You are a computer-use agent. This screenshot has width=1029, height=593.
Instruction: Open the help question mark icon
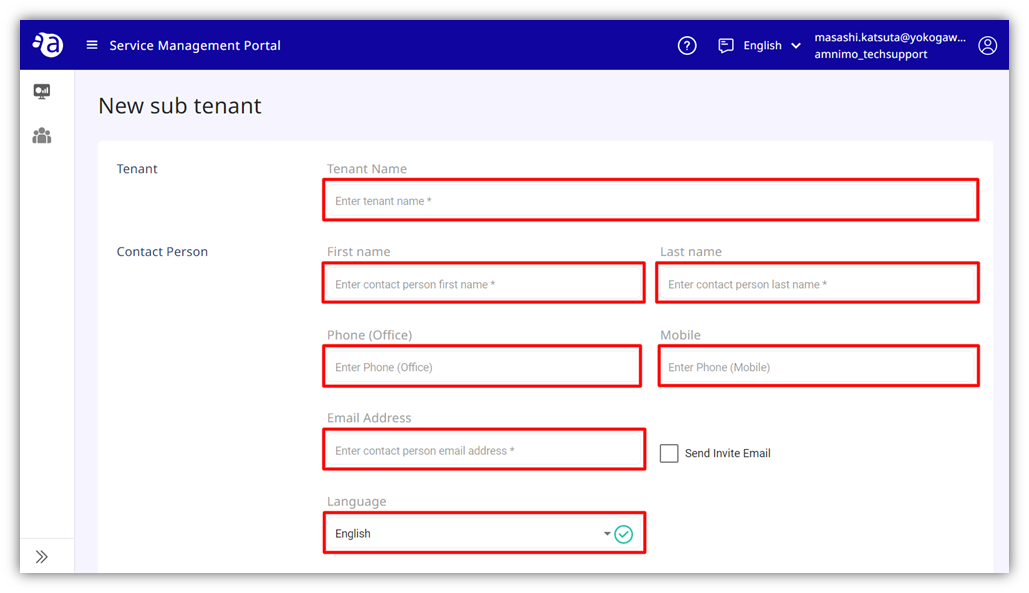click(x=686, y=45)
